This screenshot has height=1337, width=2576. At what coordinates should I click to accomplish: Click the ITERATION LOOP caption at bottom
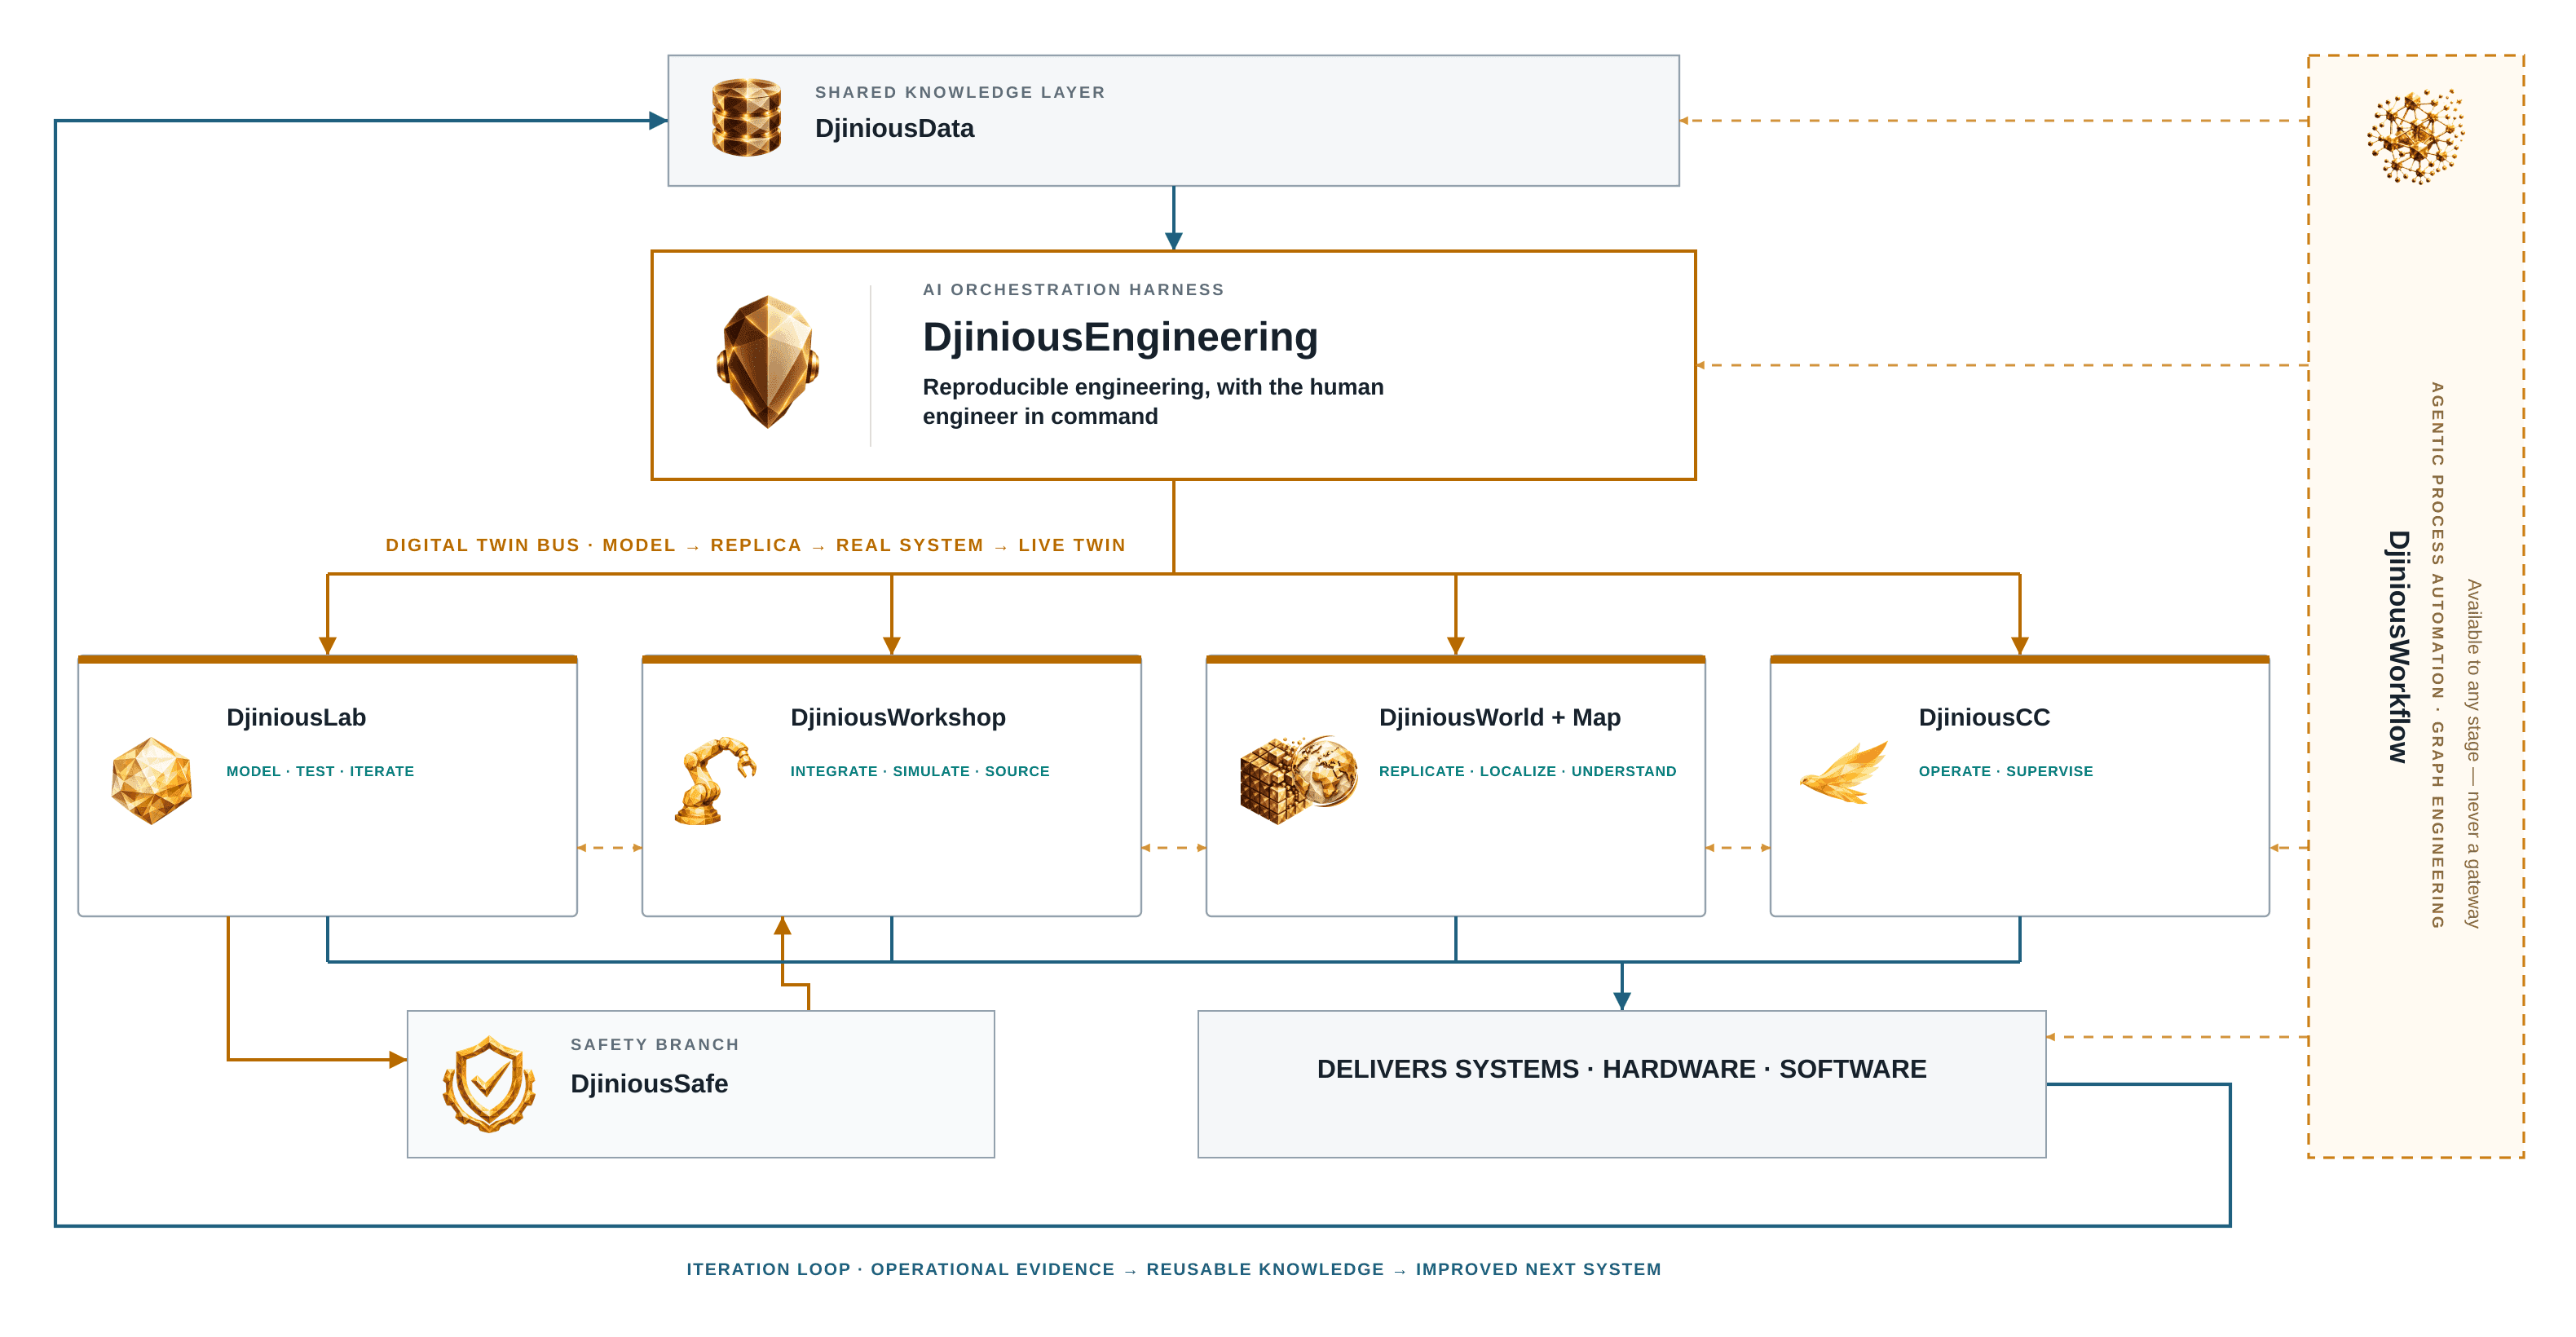coord(1174,1270)
